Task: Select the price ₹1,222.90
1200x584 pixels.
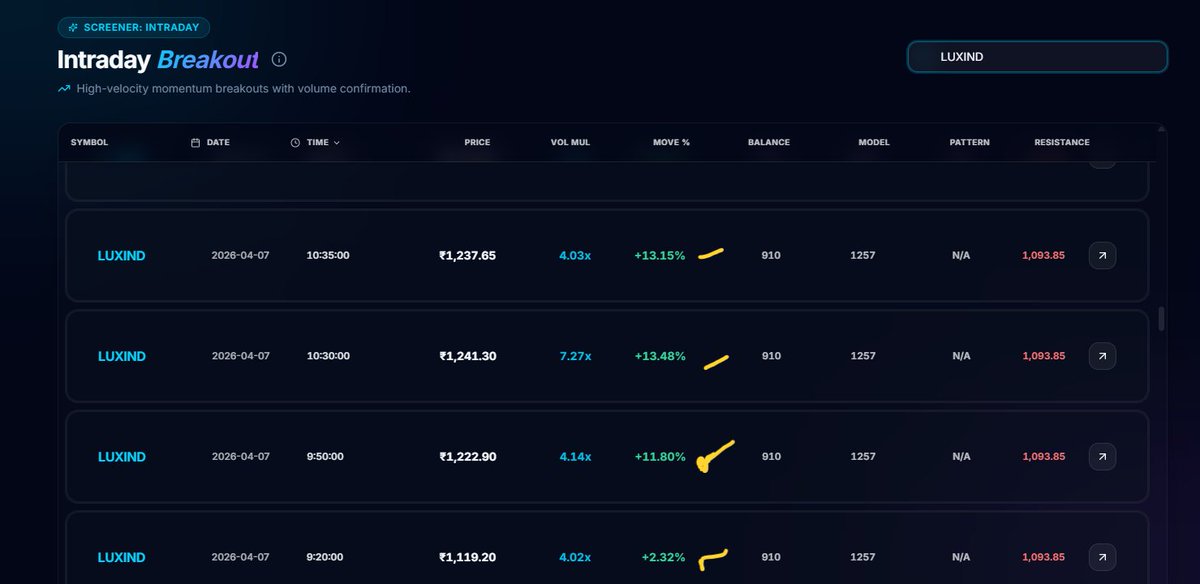Action: 467,457
